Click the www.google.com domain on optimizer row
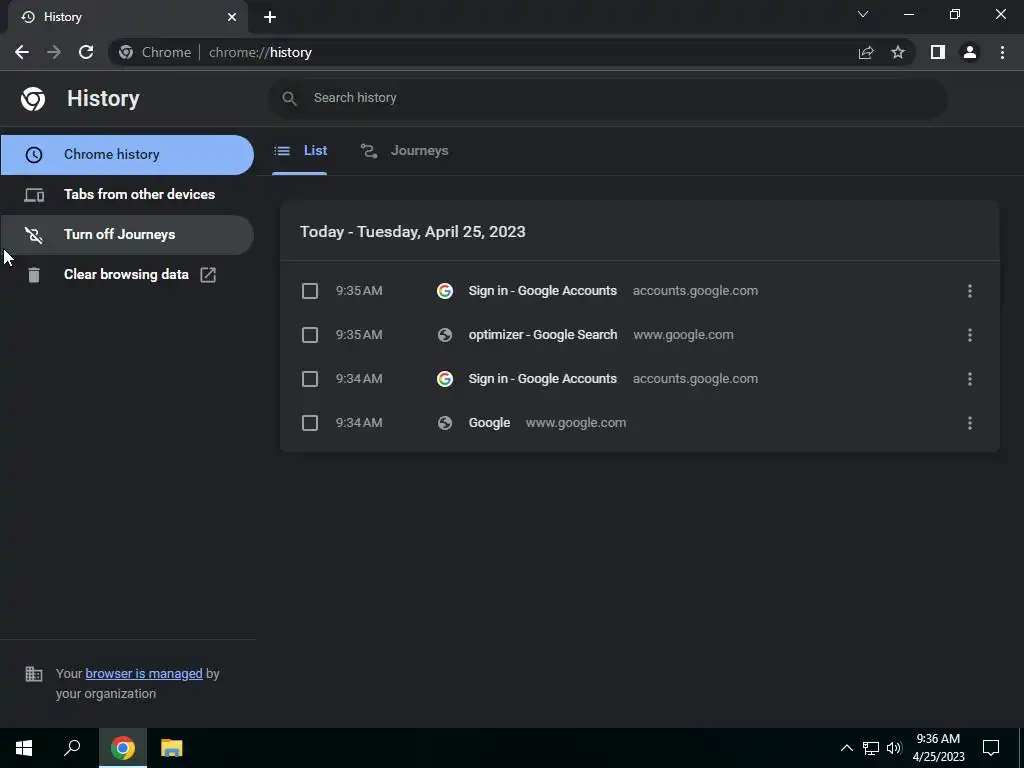 [683, 335]
